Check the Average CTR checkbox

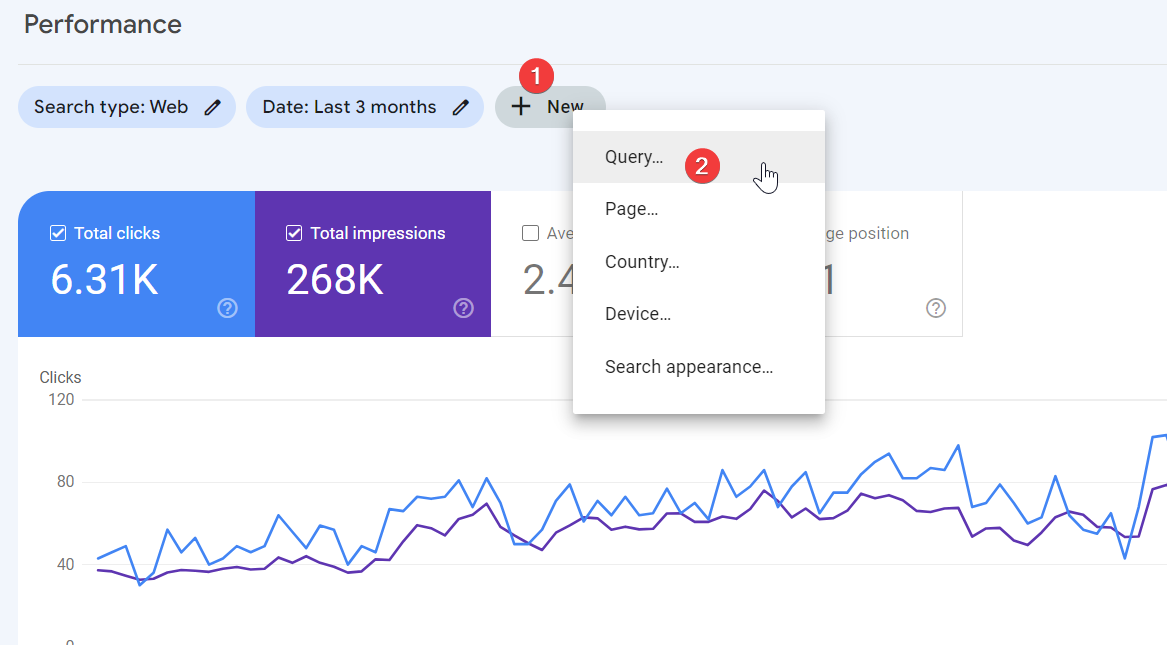(531, 234)
